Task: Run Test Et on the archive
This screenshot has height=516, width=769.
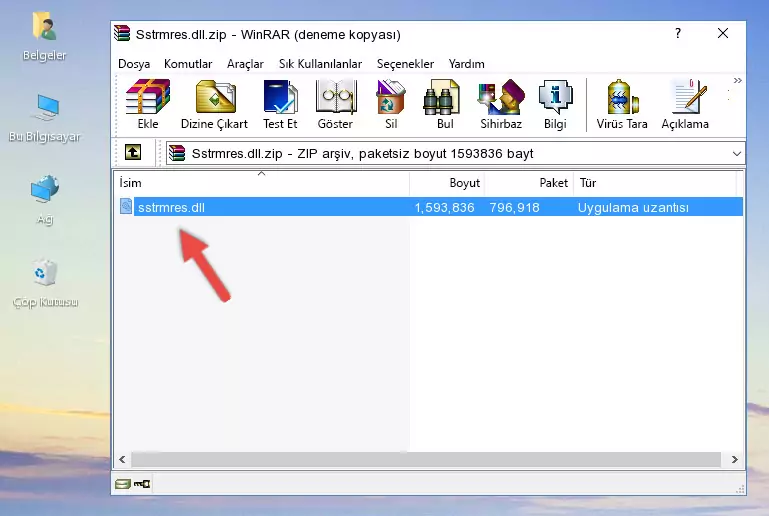Action: [280, 104]
